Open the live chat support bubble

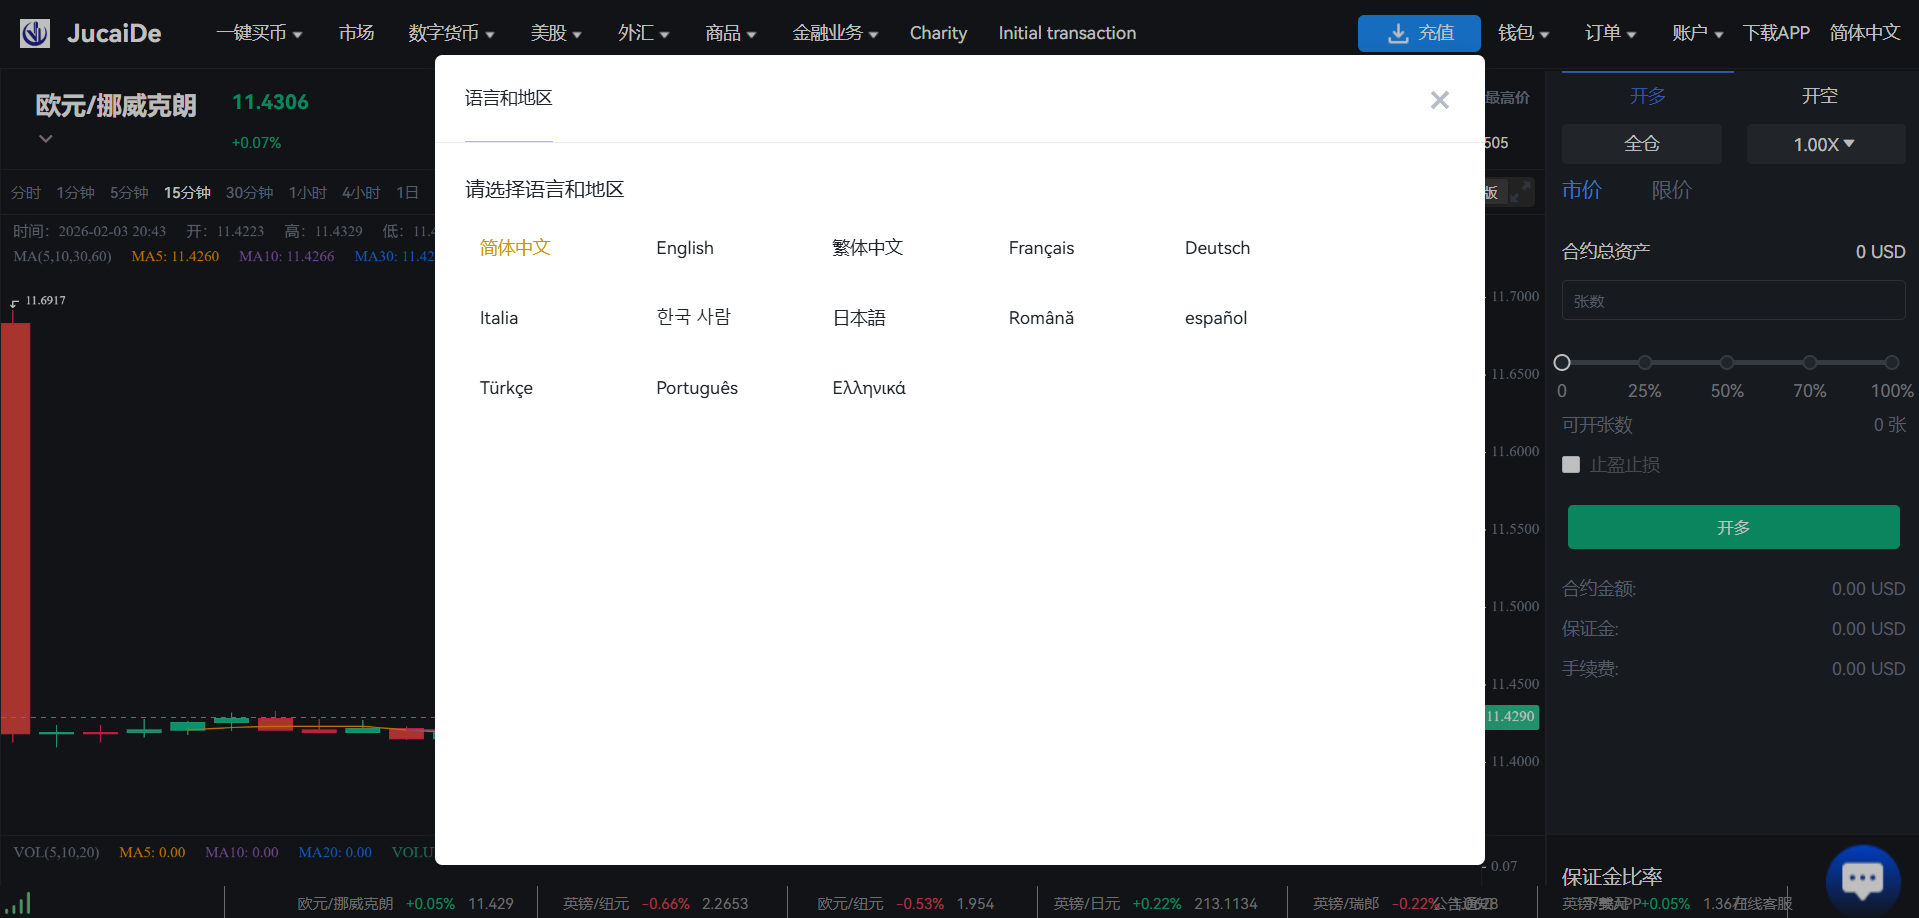click(1861, 880)
